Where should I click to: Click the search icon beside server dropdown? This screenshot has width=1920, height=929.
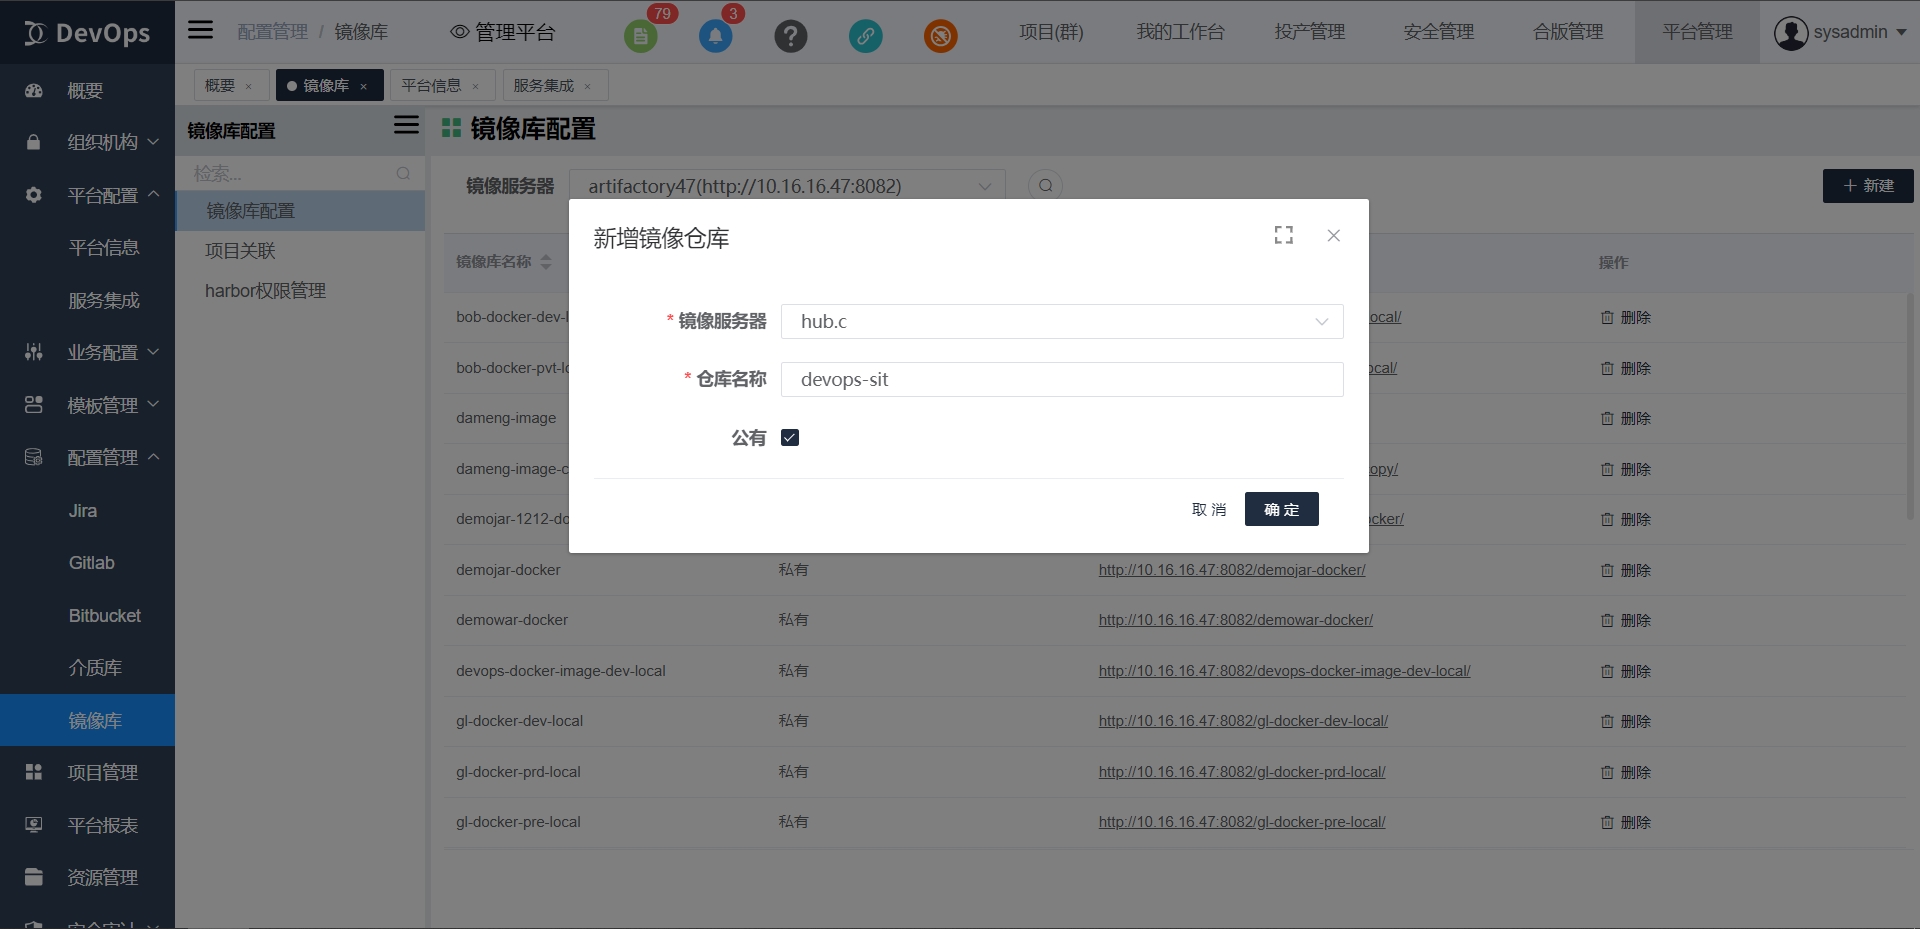[x=1045, y=186]
